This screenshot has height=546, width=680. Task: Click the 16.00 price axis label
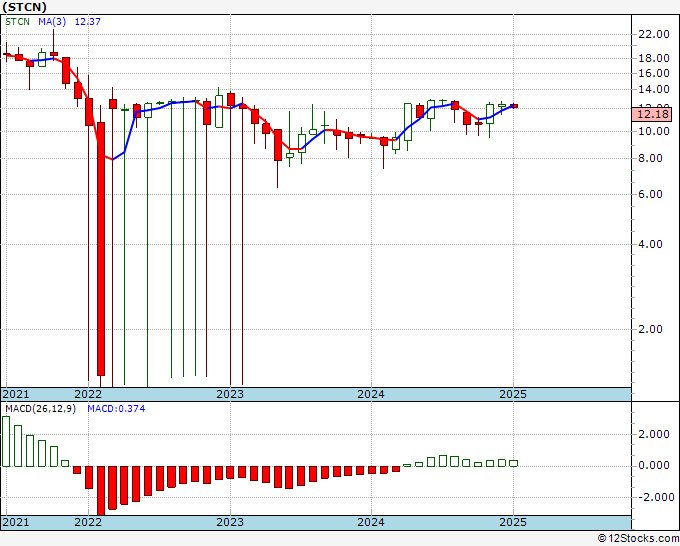[x=654, y=73]
